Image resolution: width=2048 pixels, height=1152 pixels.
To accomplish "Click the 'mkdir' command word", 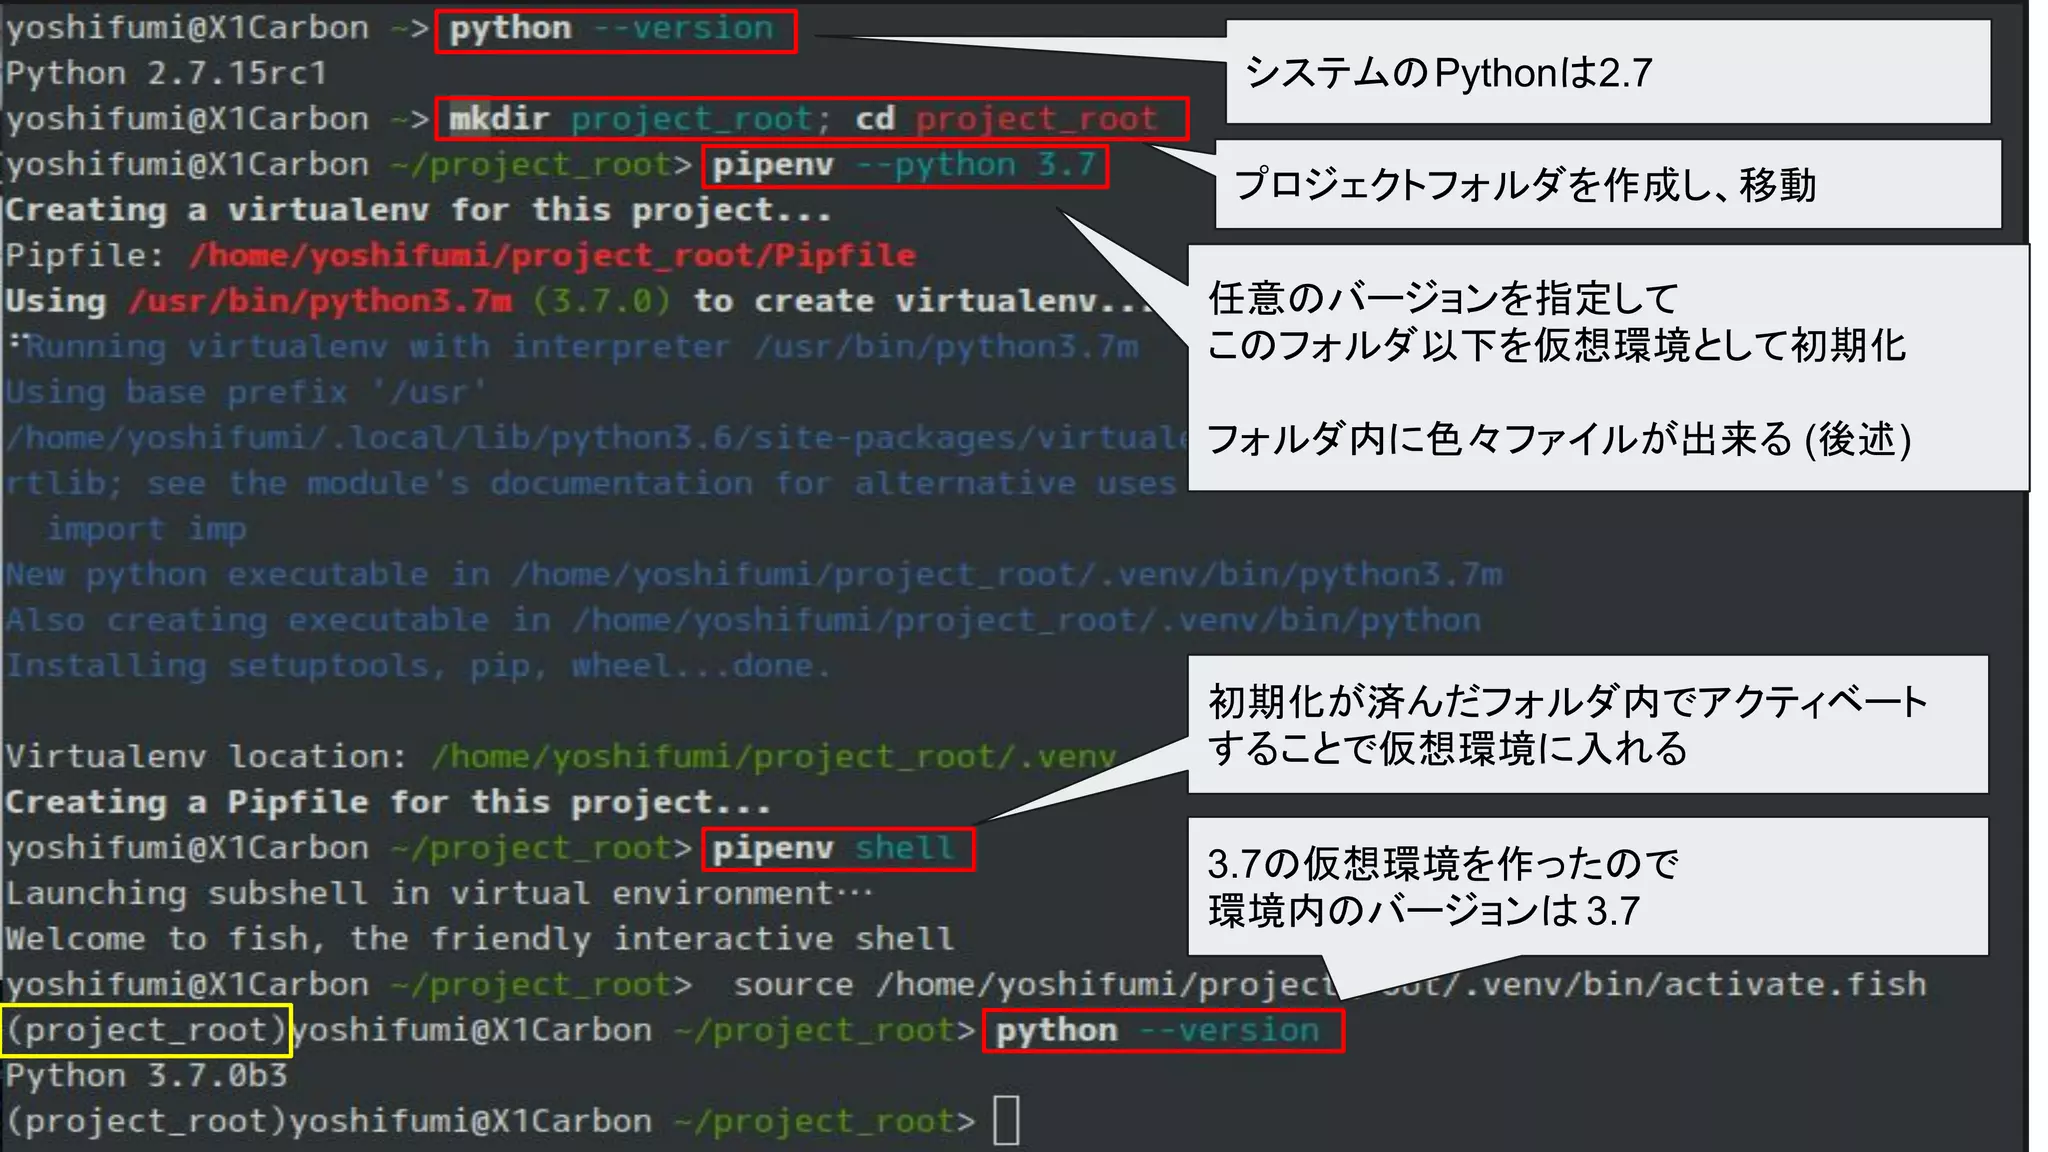I will [x=499, y=119].
